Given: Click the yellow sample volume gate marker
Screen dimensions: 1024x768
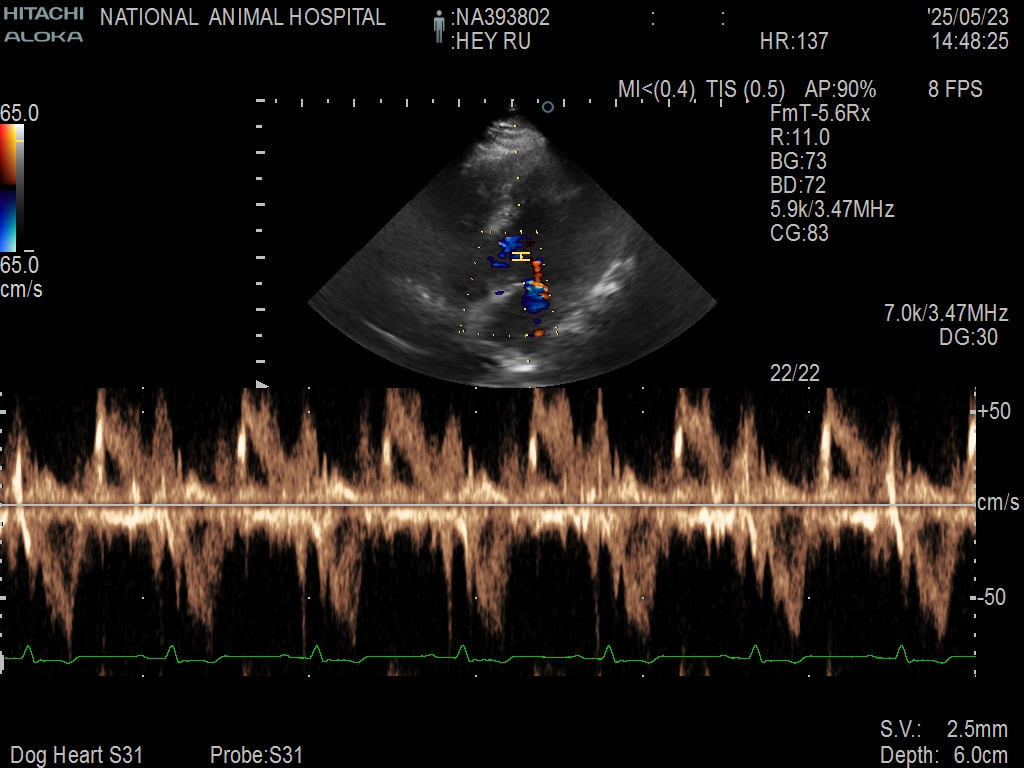Looking at the screenshot, I should click(520, 257).
